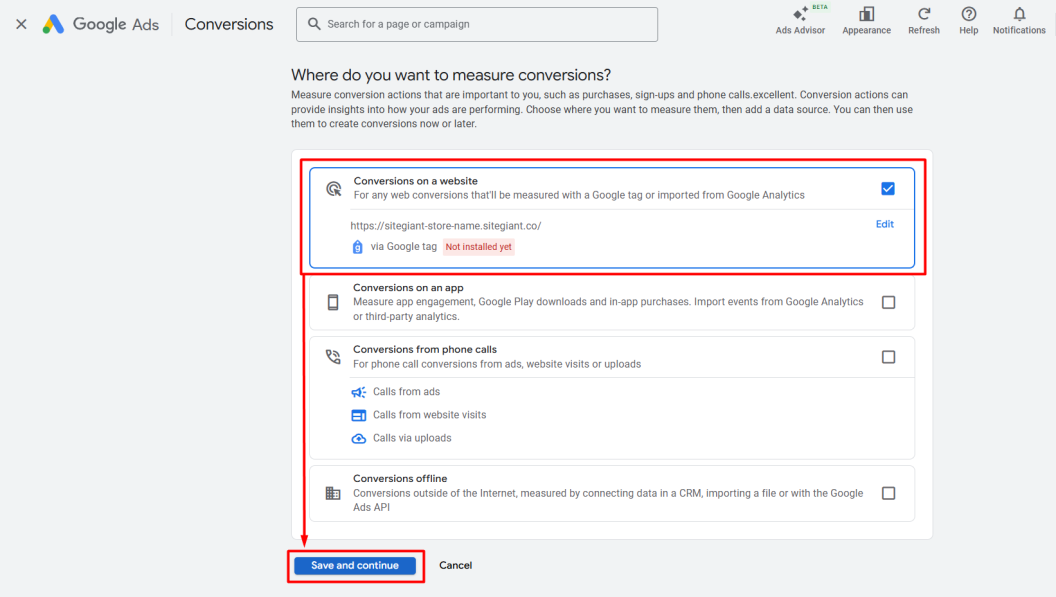Image resolution: width=1056 pixels, height=597 pixels.
Task: Tick the Conversions from phone calls checkbox
Action: (888, 357)
